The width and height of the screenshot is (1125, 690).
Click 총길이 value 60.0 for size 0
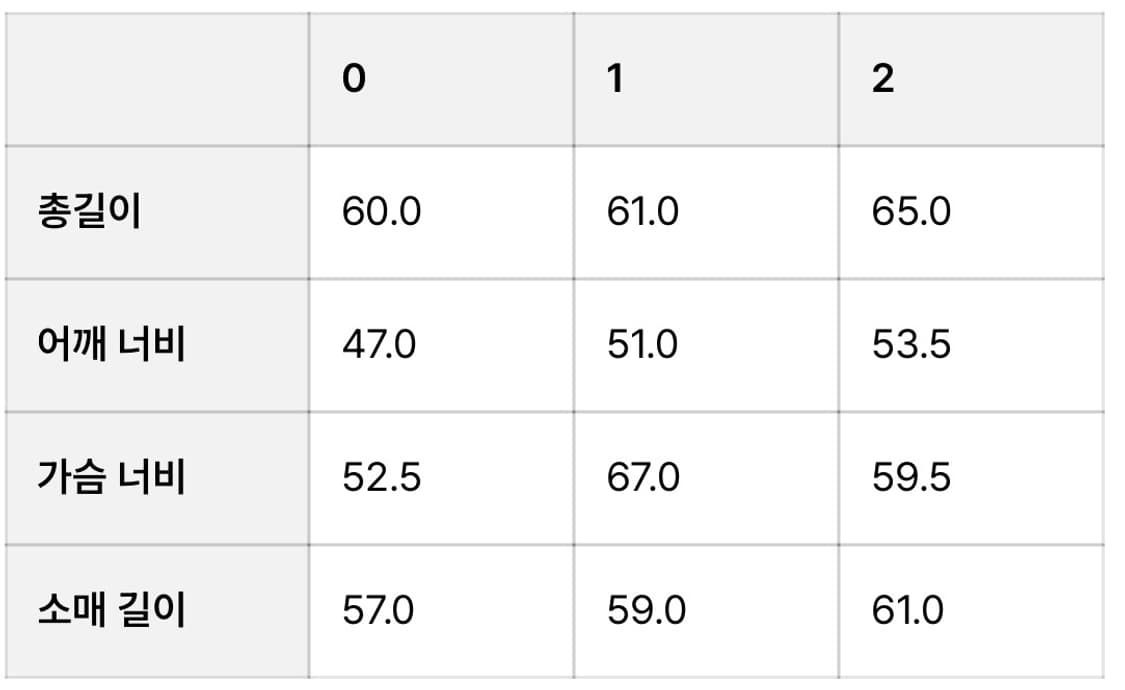click(x=382, y=213)
